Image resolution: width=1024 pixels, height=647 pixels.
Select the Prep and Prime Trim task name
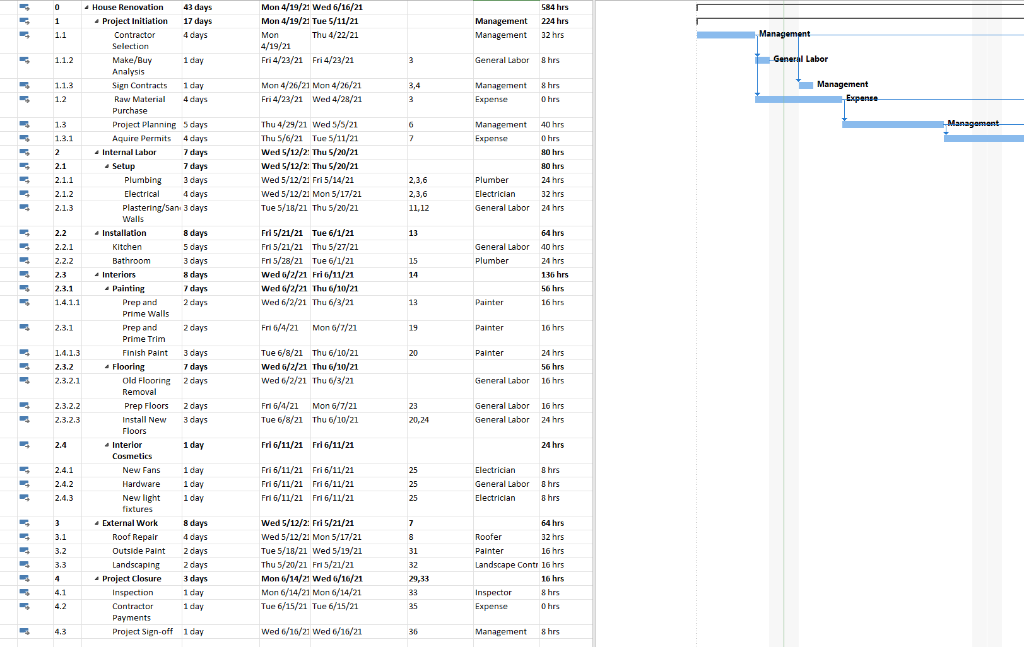pyautogui.click(x=144, y=333)
